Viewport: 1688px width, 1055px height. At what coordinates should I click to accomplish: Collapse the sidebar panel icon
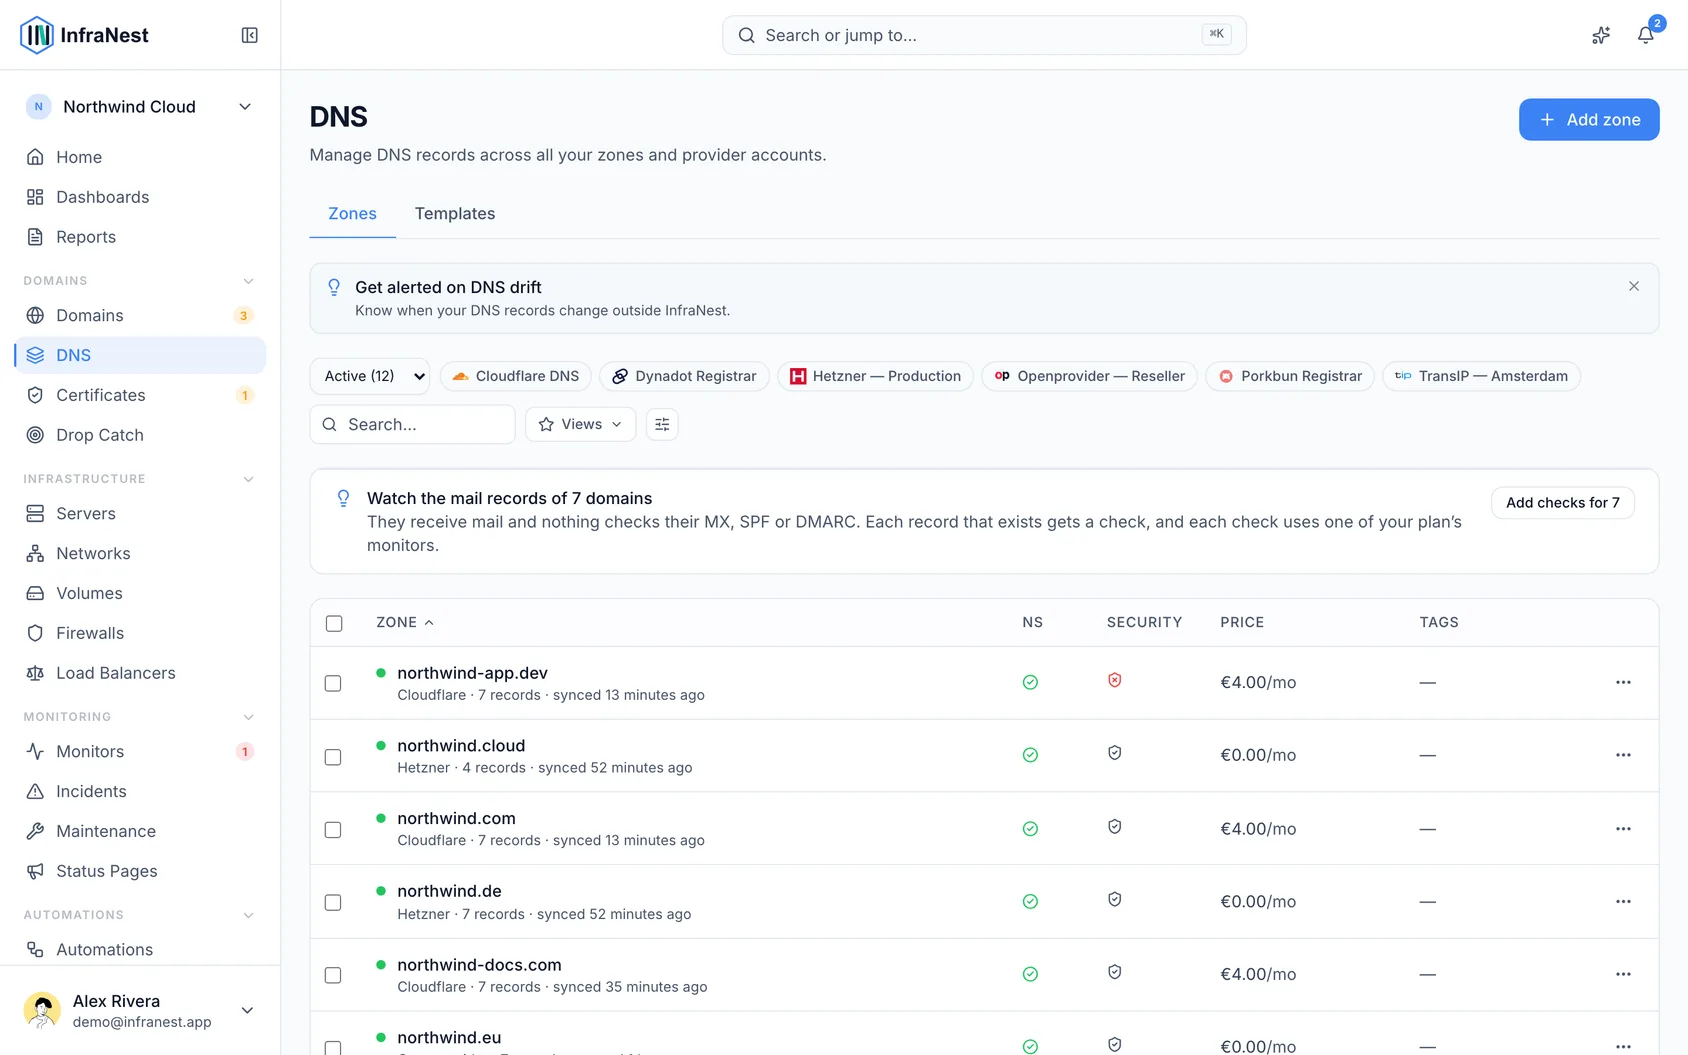(x=250, y=35)
